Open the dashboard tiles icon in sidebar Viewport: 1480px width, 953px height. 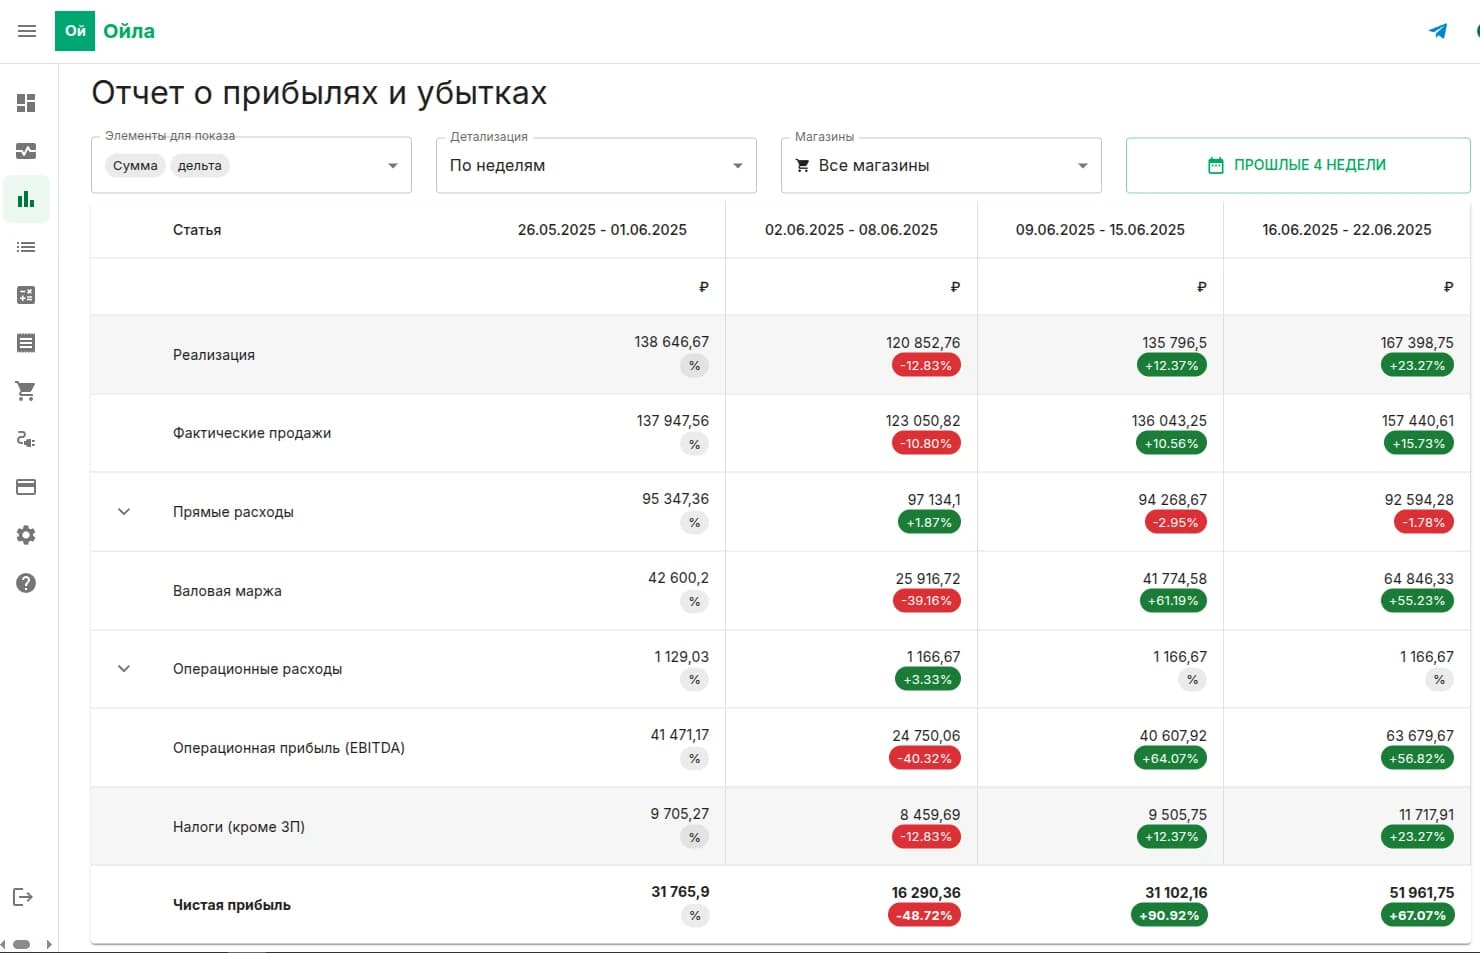(26, 103)
